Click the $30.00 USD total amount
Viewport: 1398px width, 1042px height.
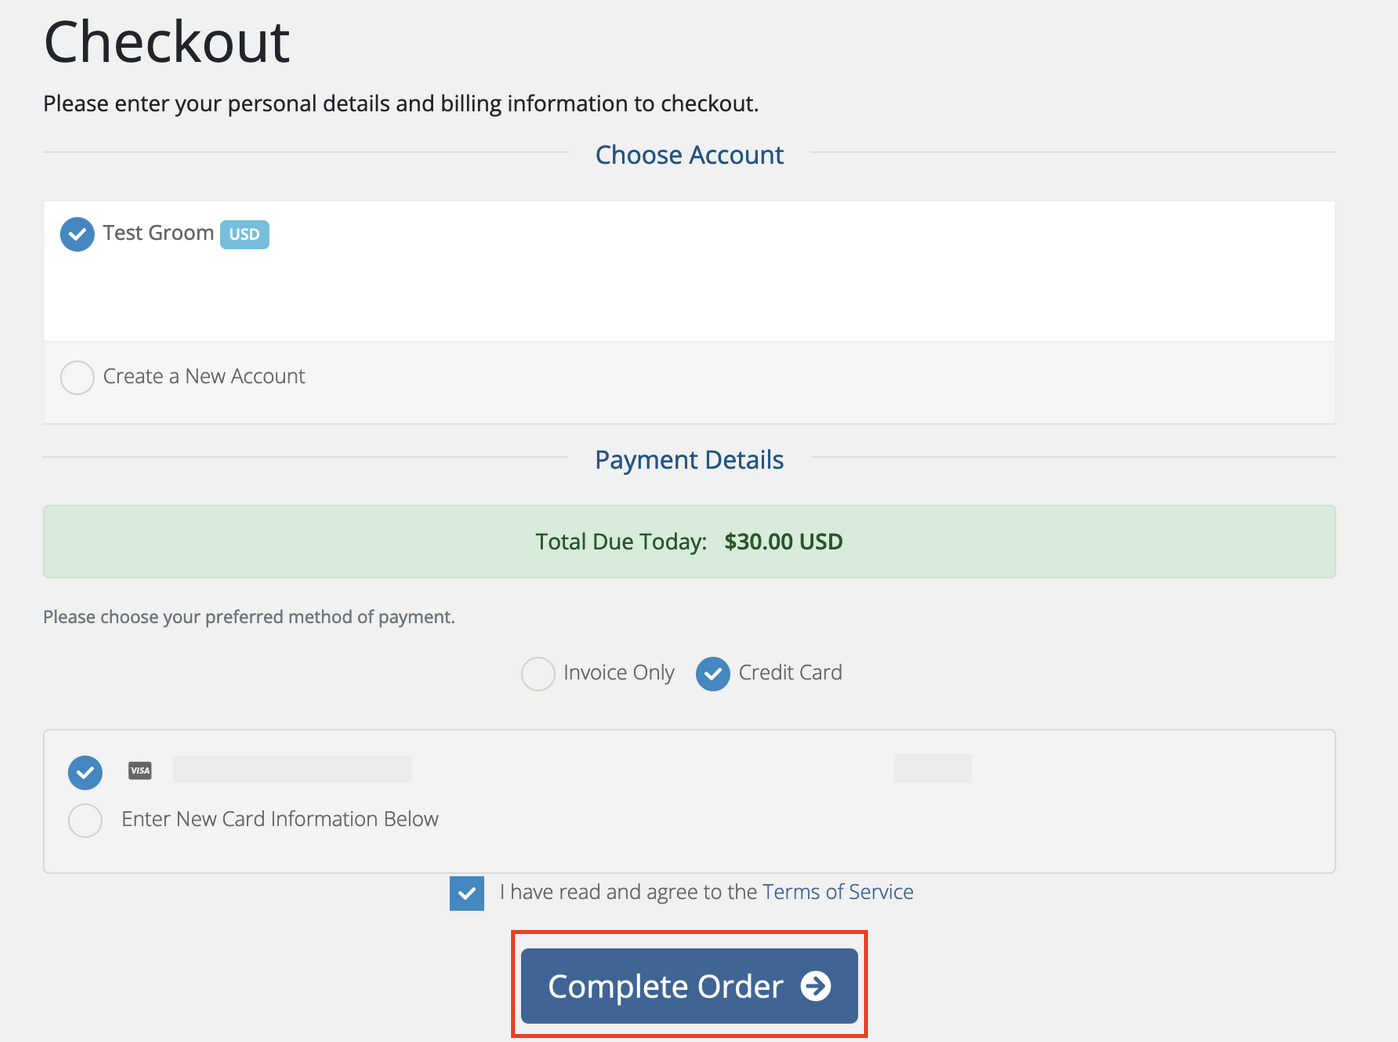point(784,542)
